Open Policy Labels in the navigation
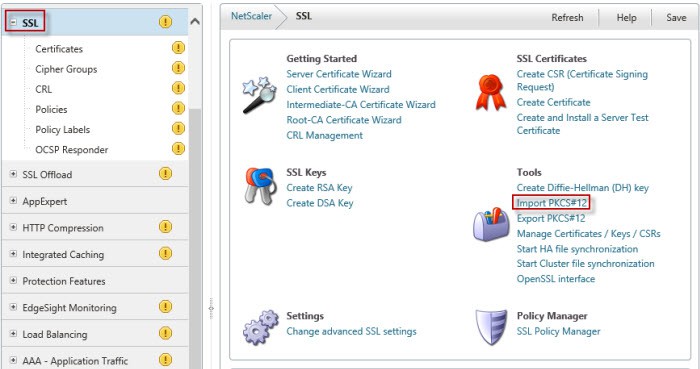The image size is (700, 369). 62,129
